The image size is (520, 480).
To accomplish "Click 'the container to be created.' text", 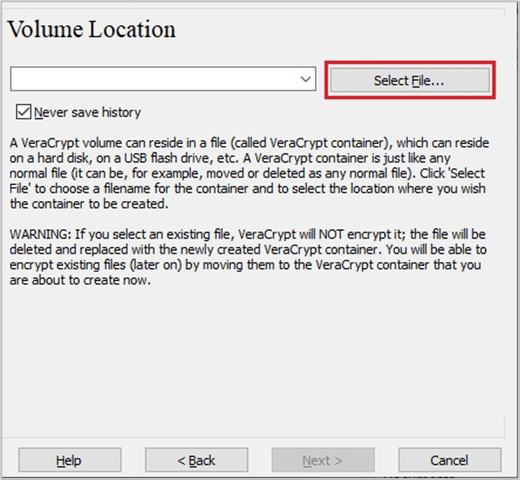I will [89, 204].
